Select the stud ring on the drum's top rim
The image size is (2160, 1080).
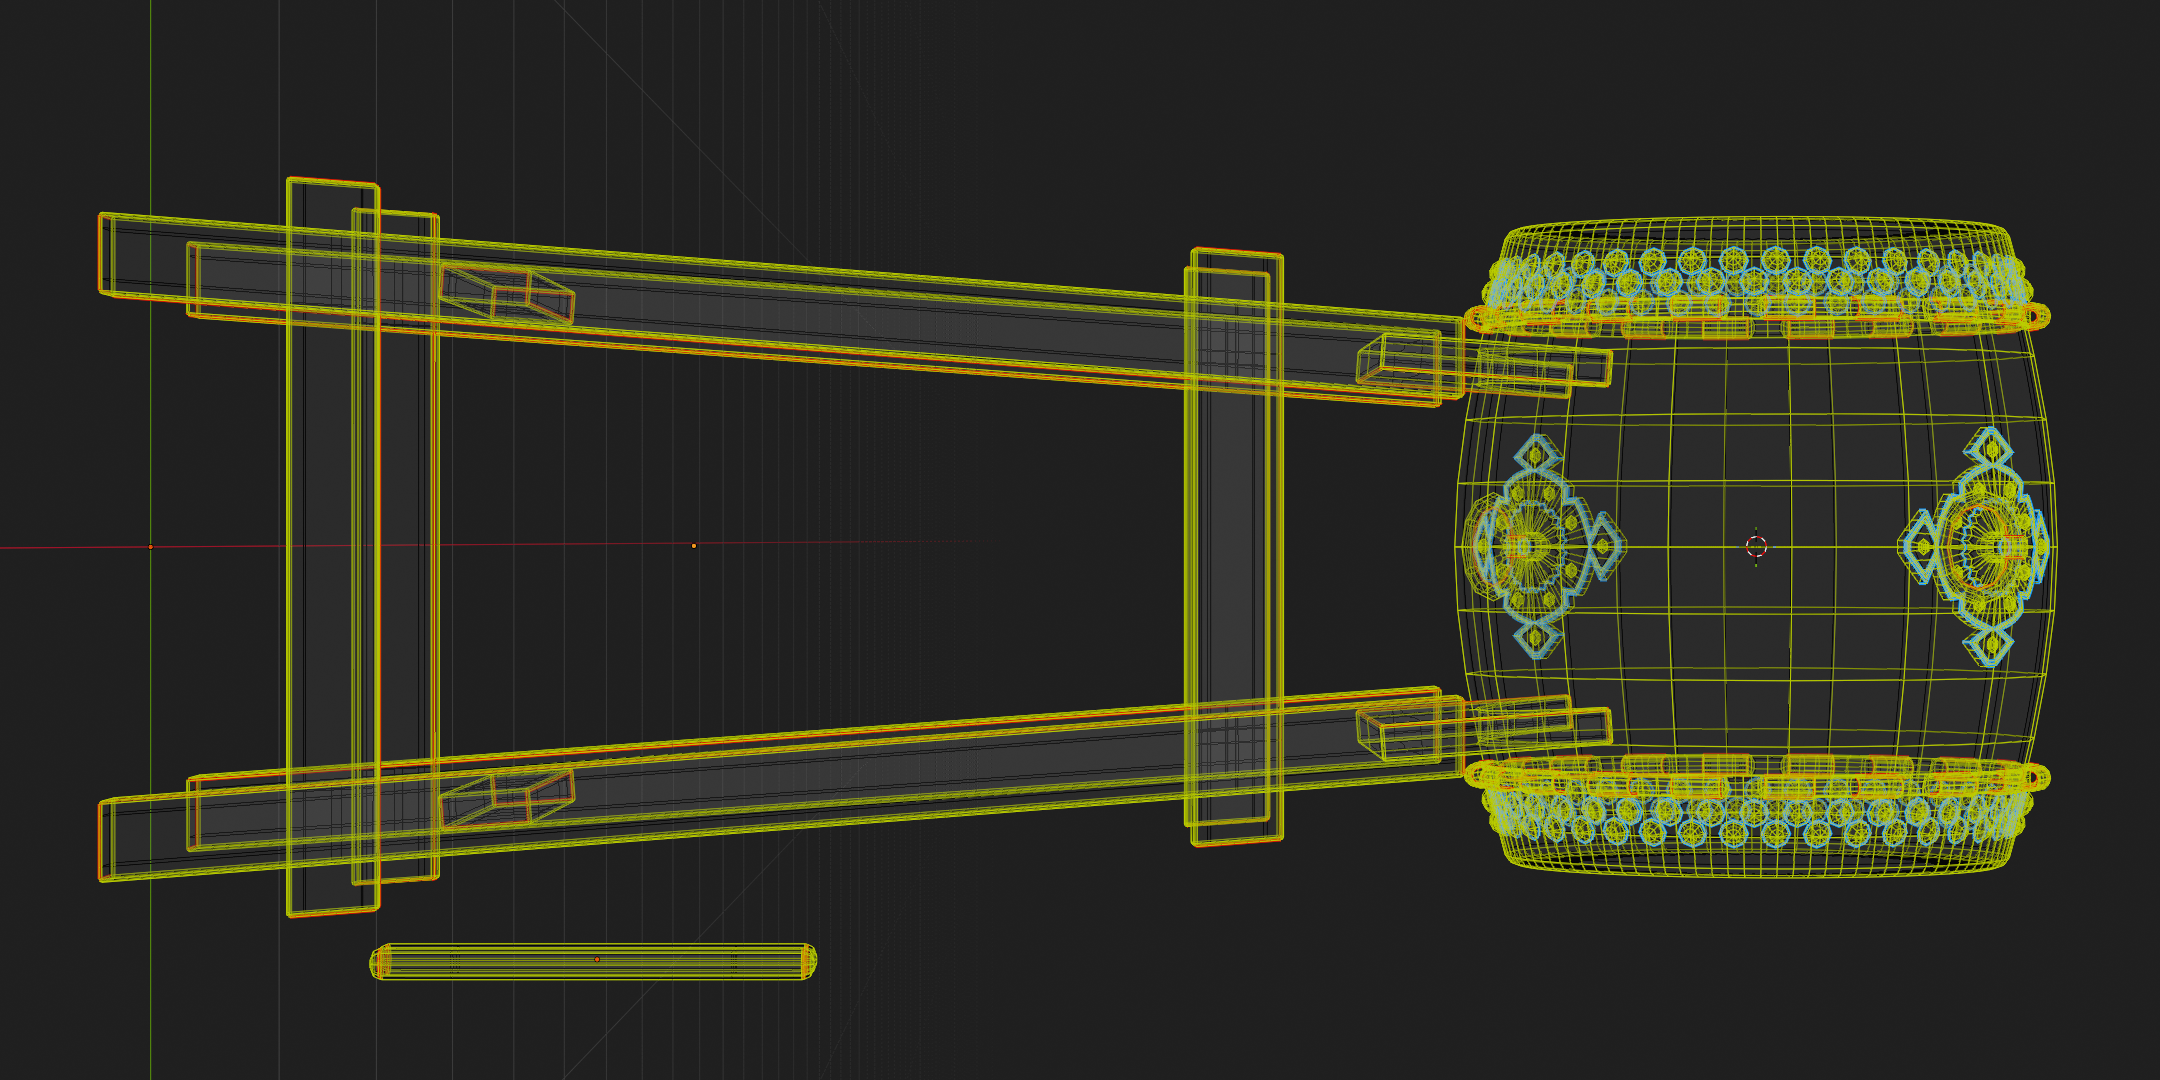(1757, 275)
